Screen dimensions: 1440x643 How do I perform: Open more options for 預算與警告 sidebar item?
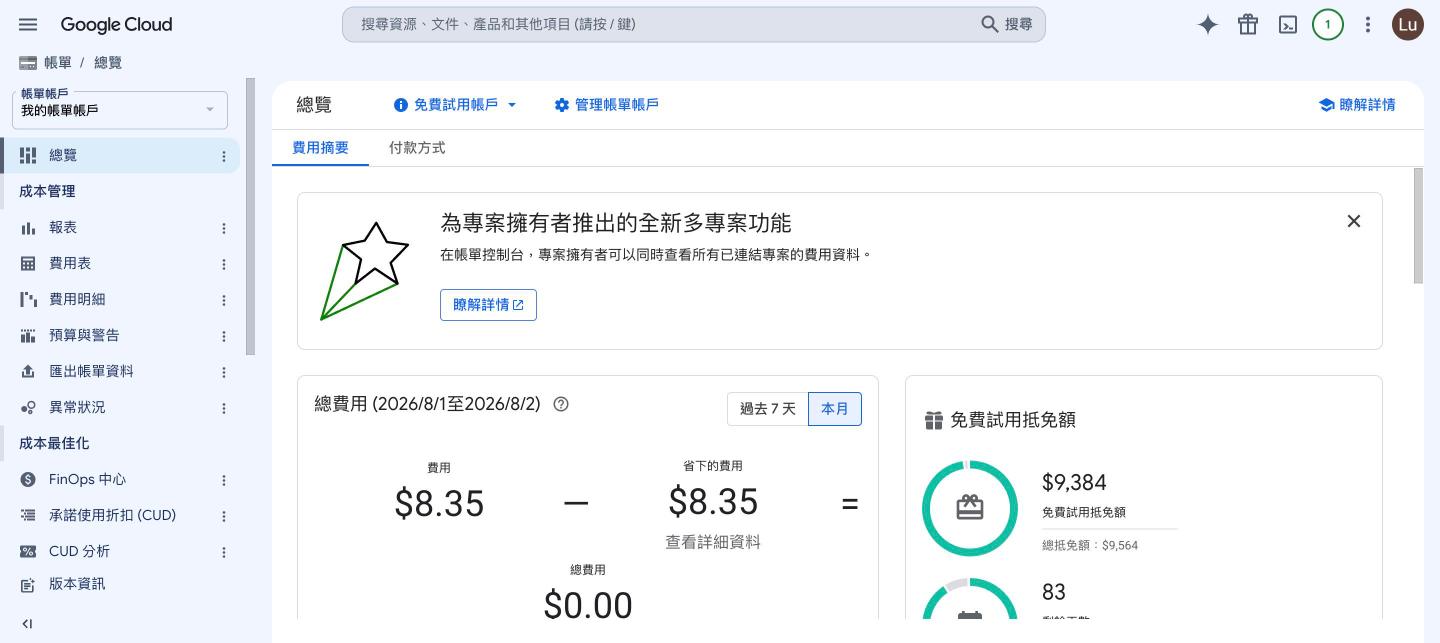coord(224,336)
